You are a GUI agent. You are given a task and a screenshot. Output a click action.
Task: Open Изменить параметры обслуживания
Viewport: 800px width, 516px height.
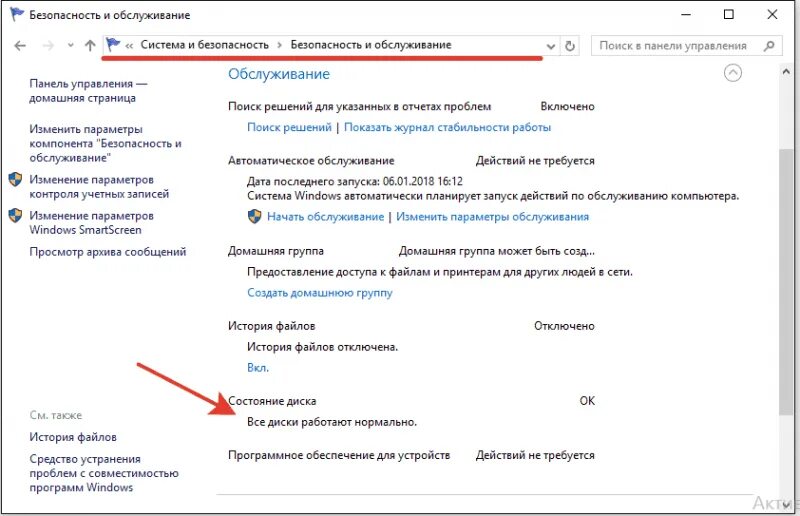(x=492, y=216)
